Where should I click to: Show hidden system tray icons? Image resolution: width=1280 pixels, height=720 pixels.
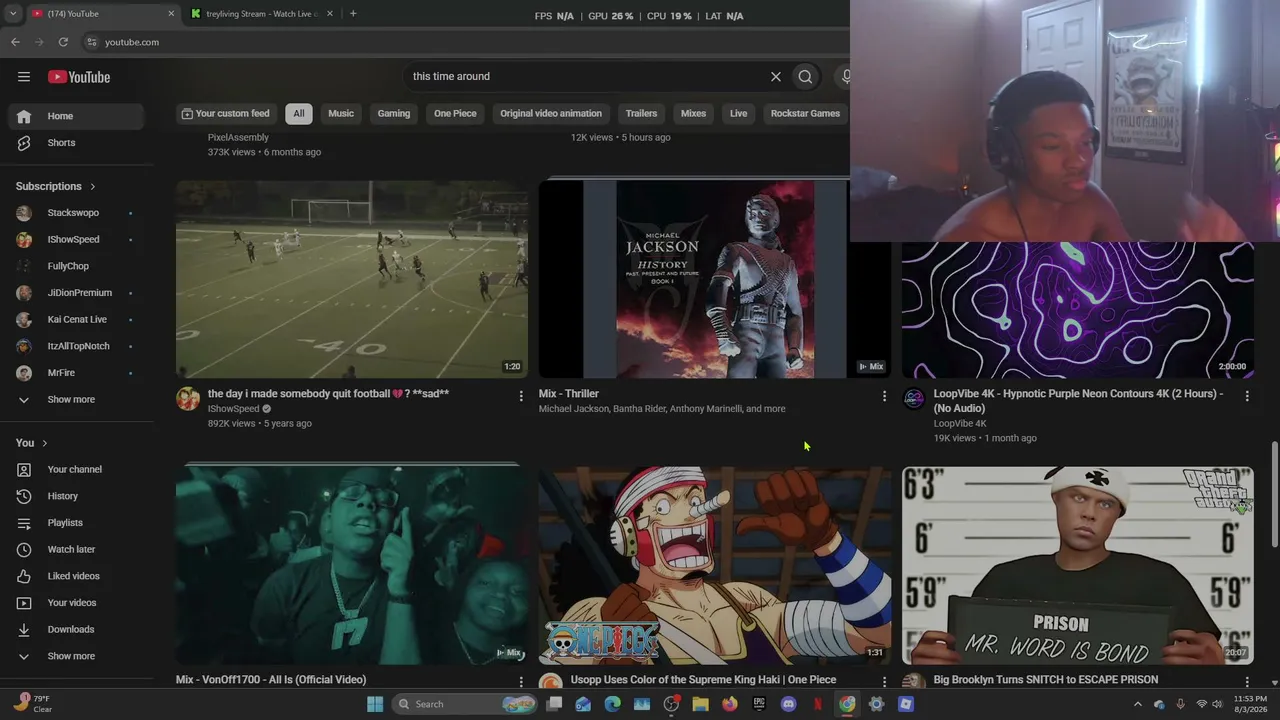[1137, 704]
